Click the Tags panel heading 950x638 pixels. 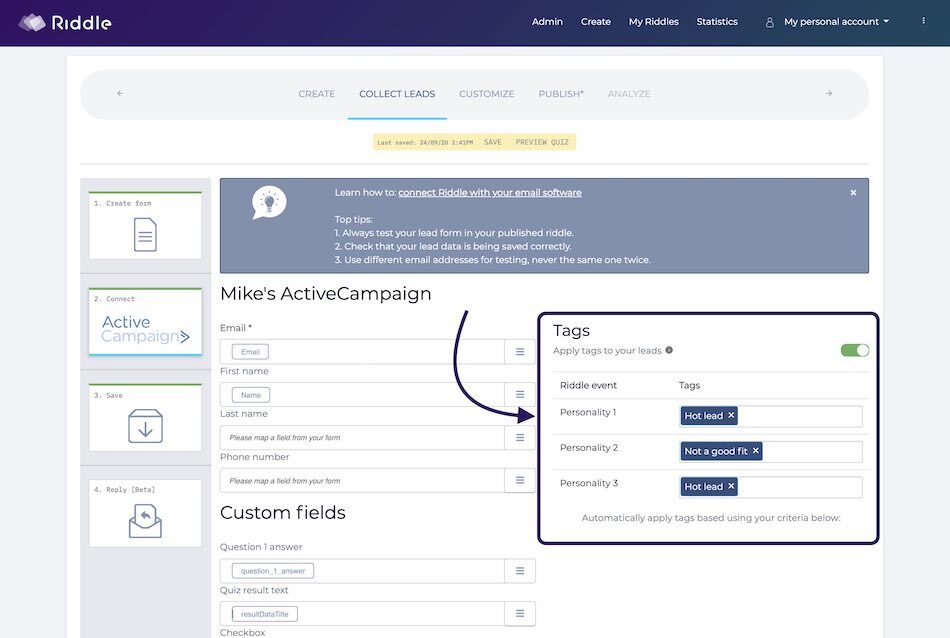[x=571, y=331]
